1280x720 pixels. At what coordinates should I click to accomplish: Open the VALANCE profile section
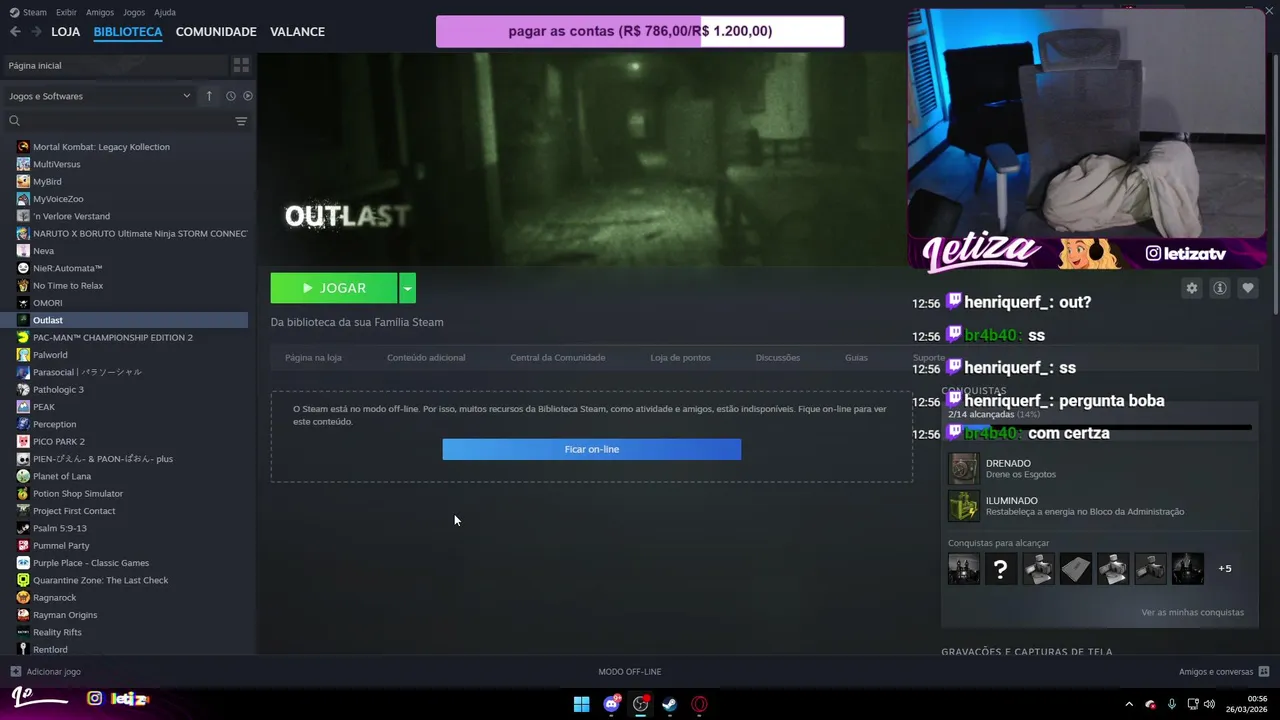pyautogui.click(x=297, y=31)
